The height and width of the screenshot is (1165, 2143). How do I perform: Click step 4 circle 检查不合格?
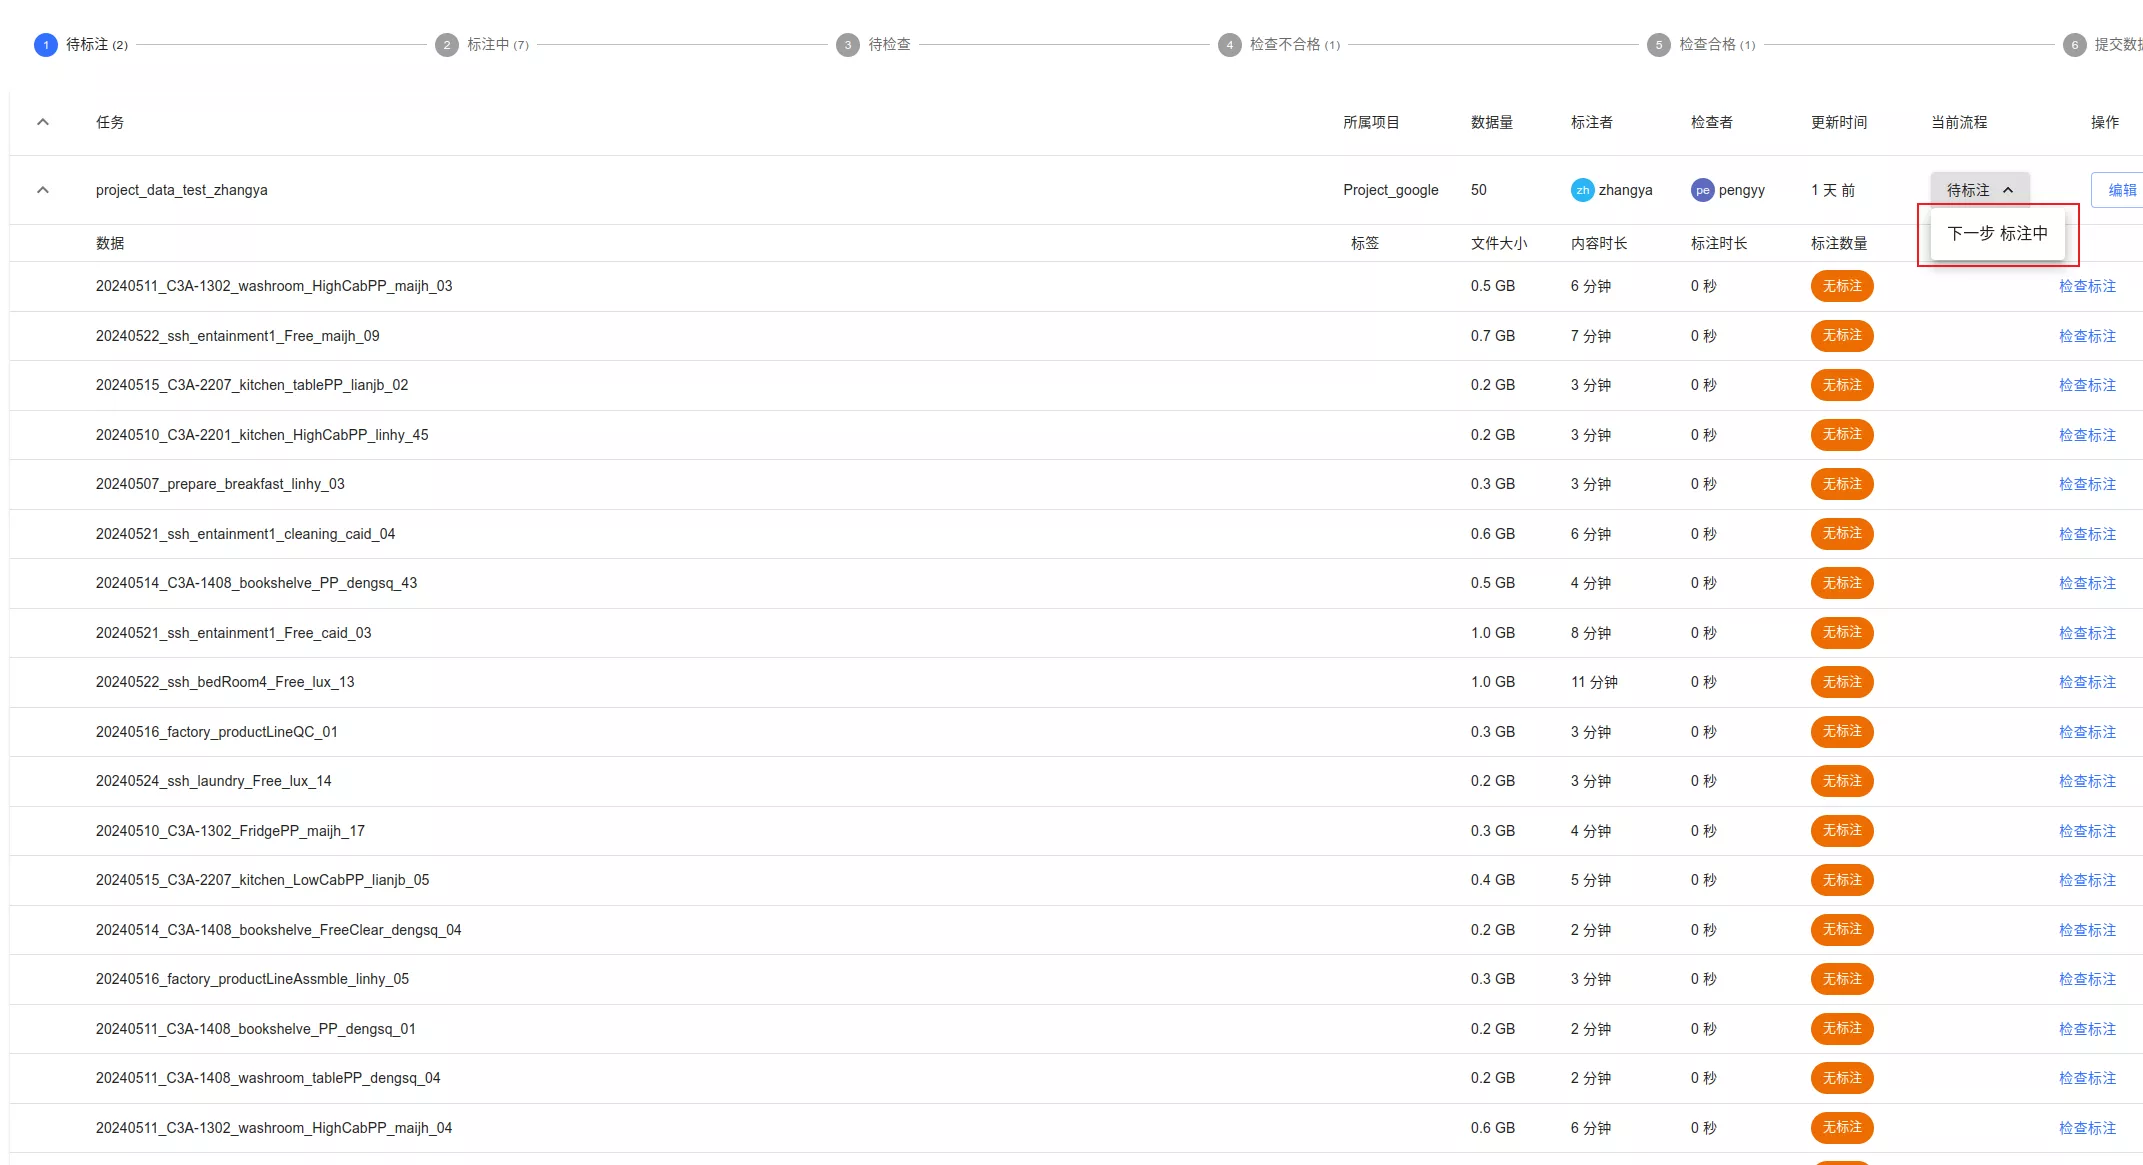click(x=1229, y=45)
